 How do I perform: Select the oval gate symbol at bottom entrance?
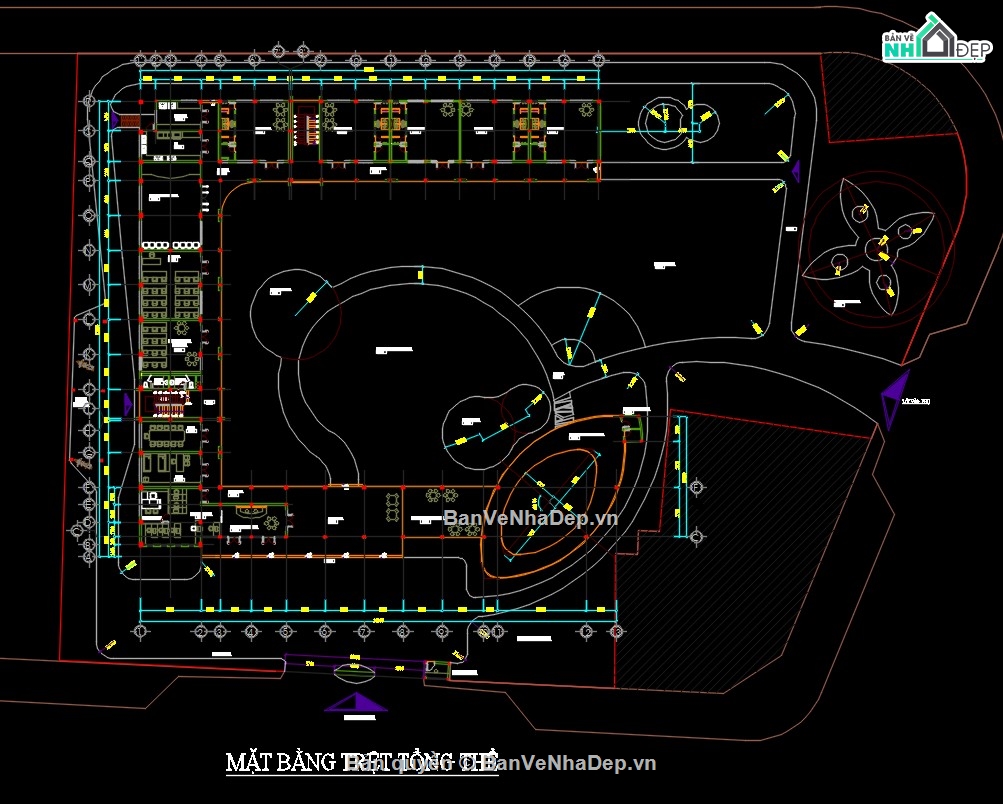tap(354, 671)
